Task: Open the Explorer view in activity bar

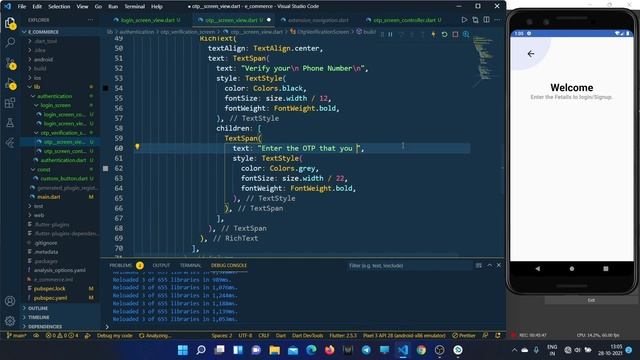Action: (x=10, y=23)
